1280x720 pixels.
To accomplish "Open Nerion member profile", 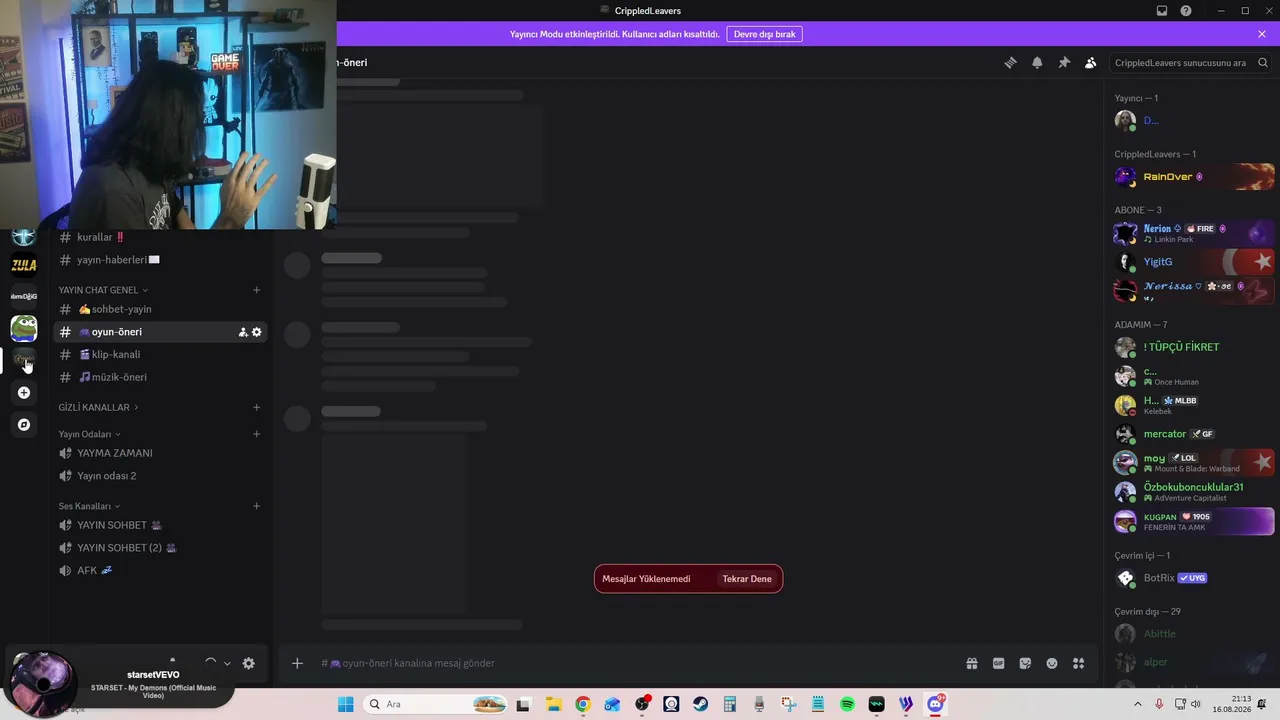I will [1194, 233].
